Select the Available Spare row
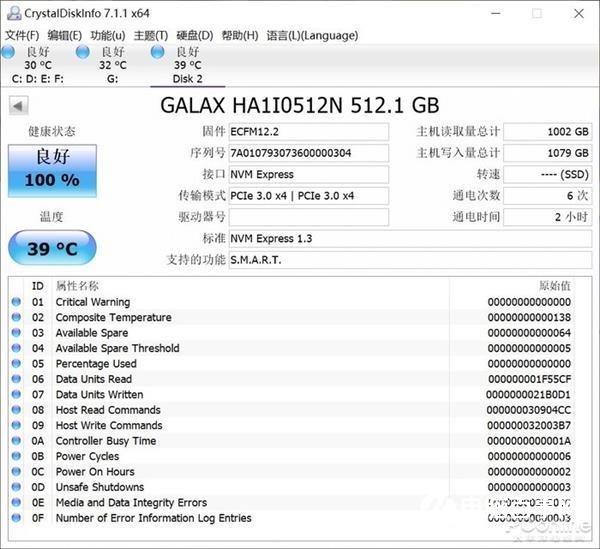 click(292, 333)
